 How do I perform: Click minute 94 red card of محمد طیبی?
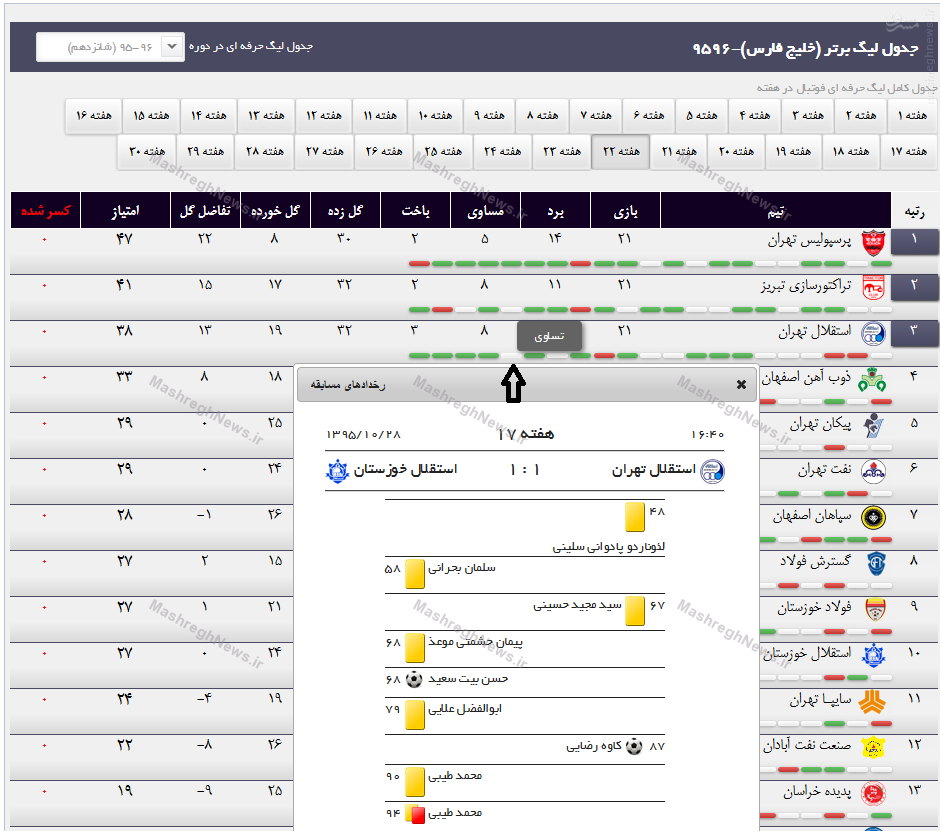417,815
